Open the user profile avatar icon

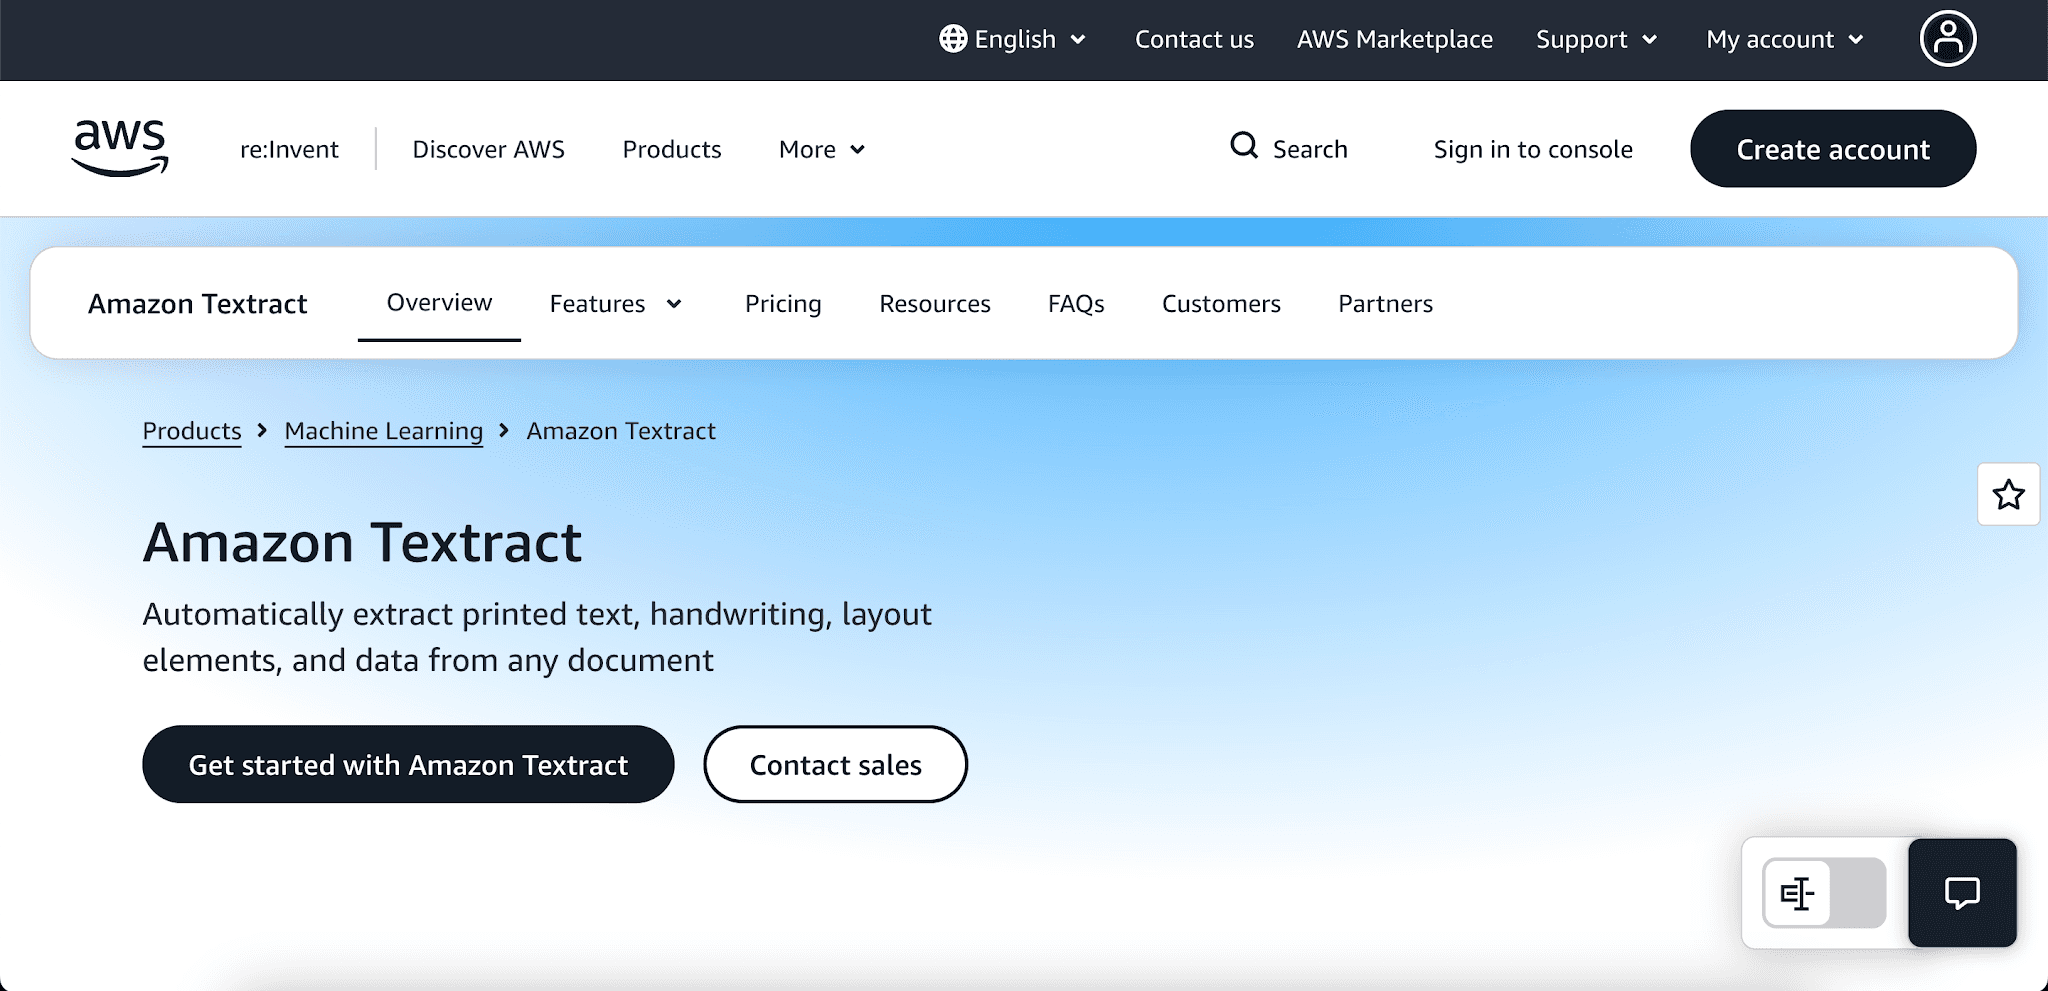coord(1947,39)
